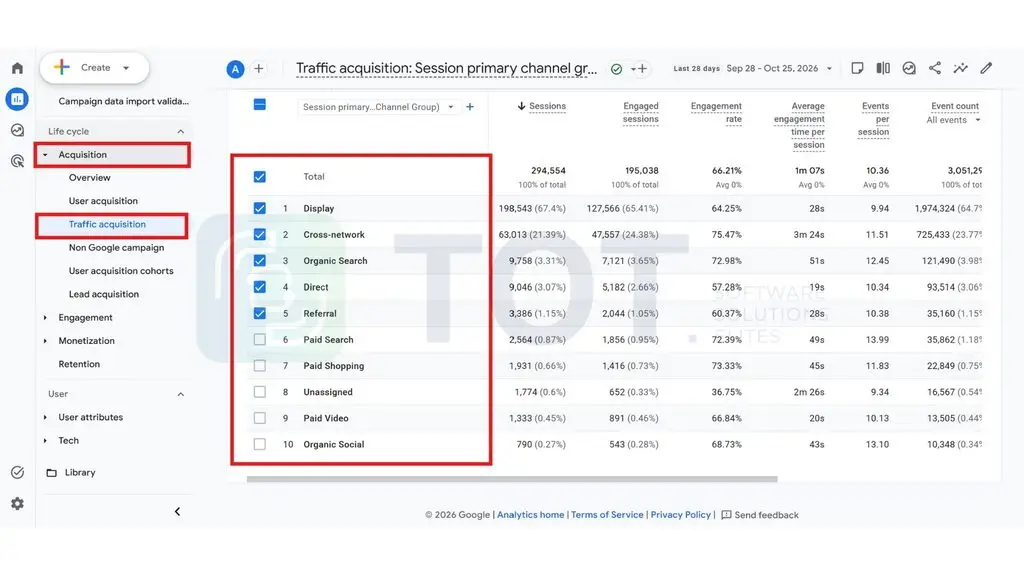Open the Insights icon in toolbar
Viewport: 1024px width, 576px height.
coord(908,68)
